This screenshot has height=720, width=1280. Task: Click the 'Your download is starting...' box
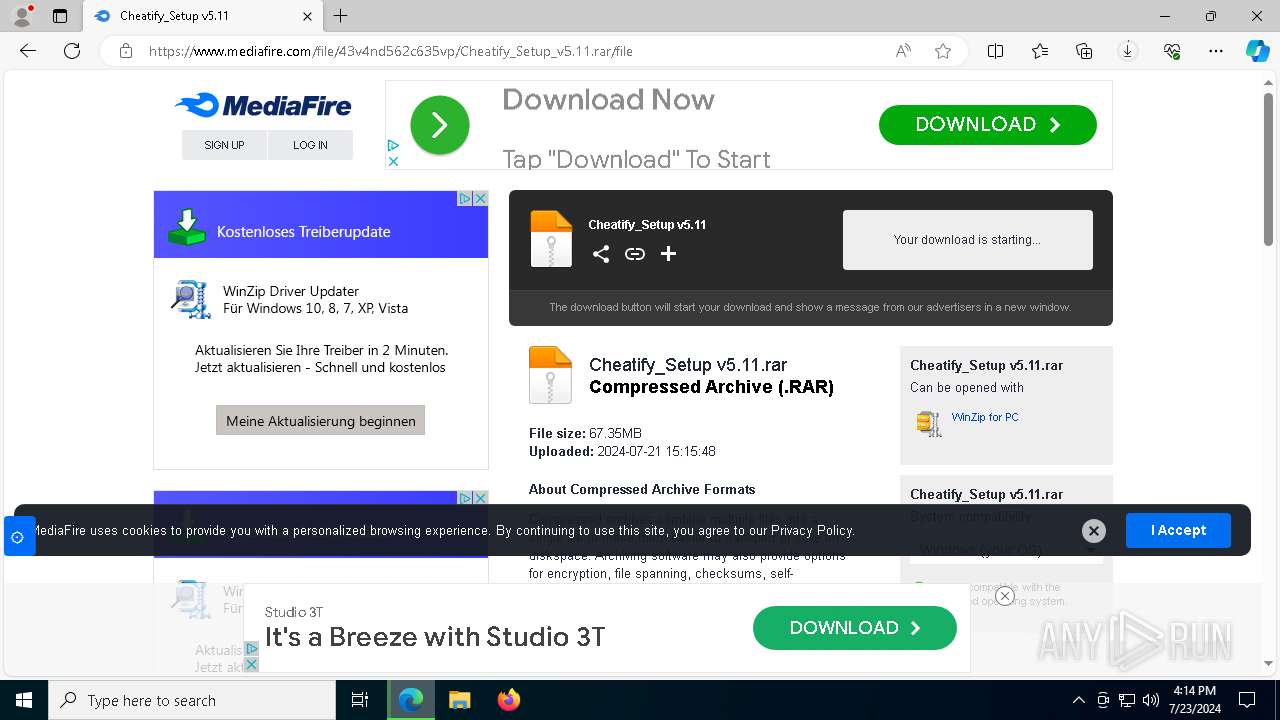click(967, 240)
